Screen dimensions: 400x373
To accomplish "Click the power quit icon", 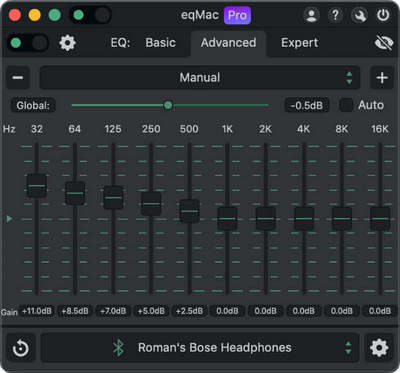I will [x=383, y=15].
